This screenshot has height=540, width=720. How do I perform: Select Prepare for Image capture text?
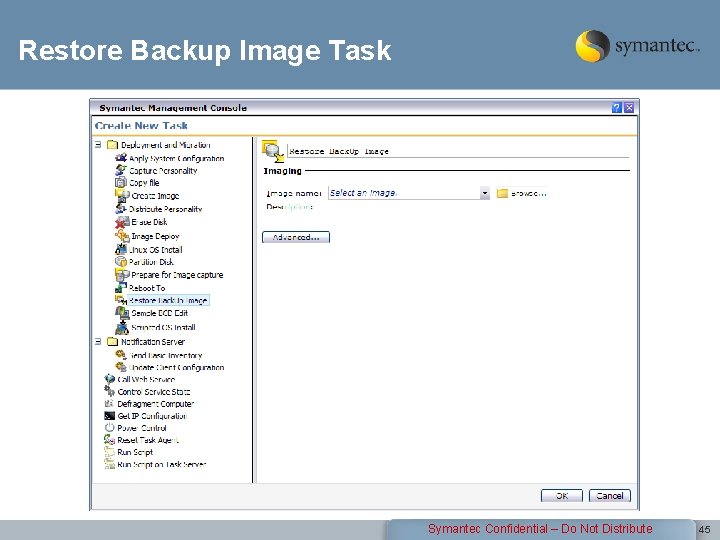(177, 275)
